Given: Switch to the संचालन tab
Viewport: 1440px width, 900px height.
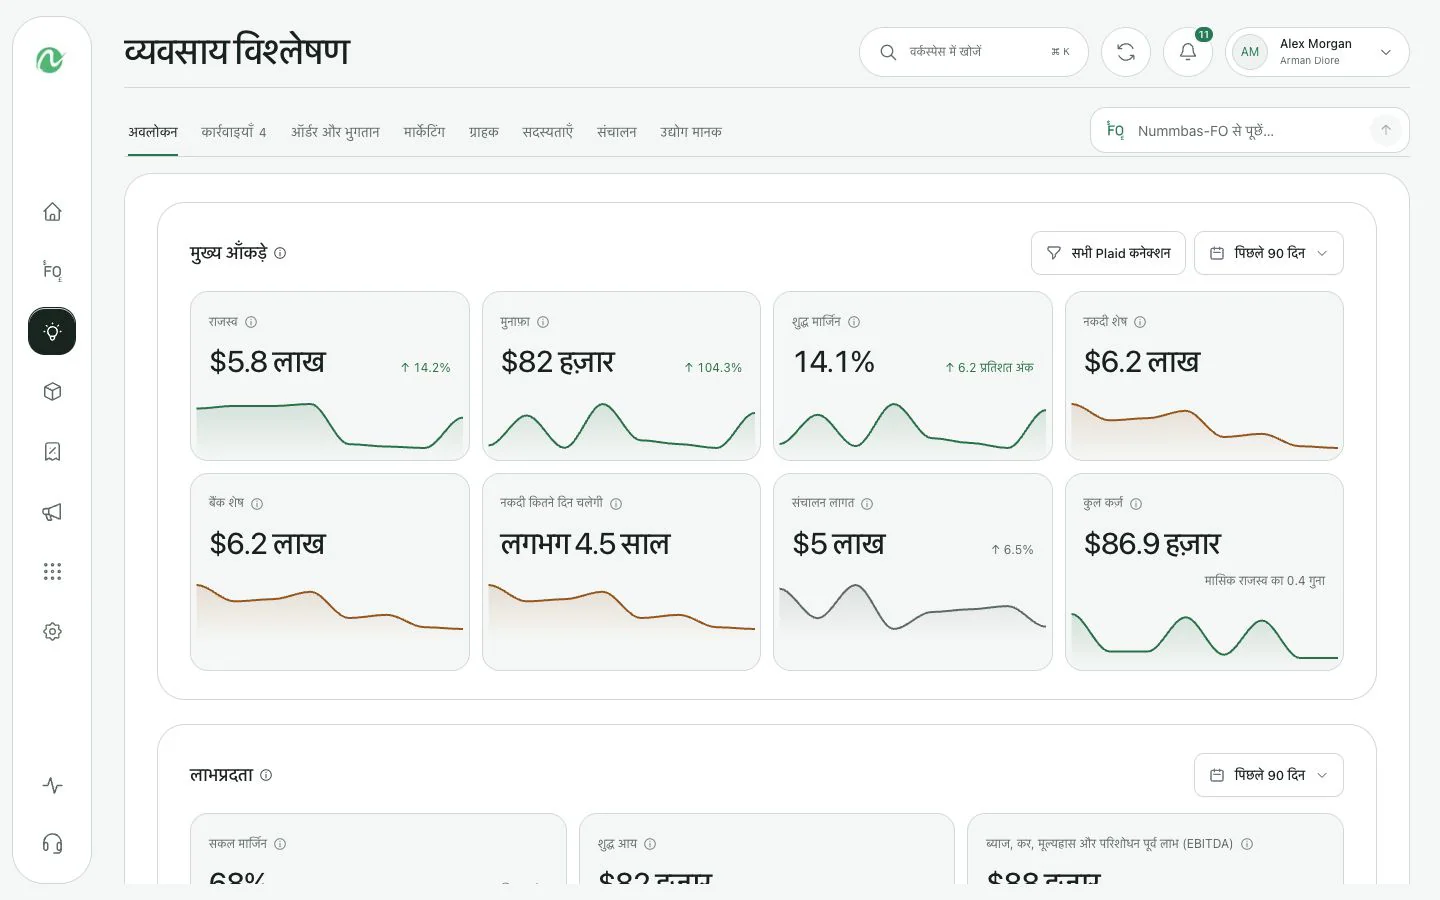Looking at the screenshot, I should coord(617,132).
